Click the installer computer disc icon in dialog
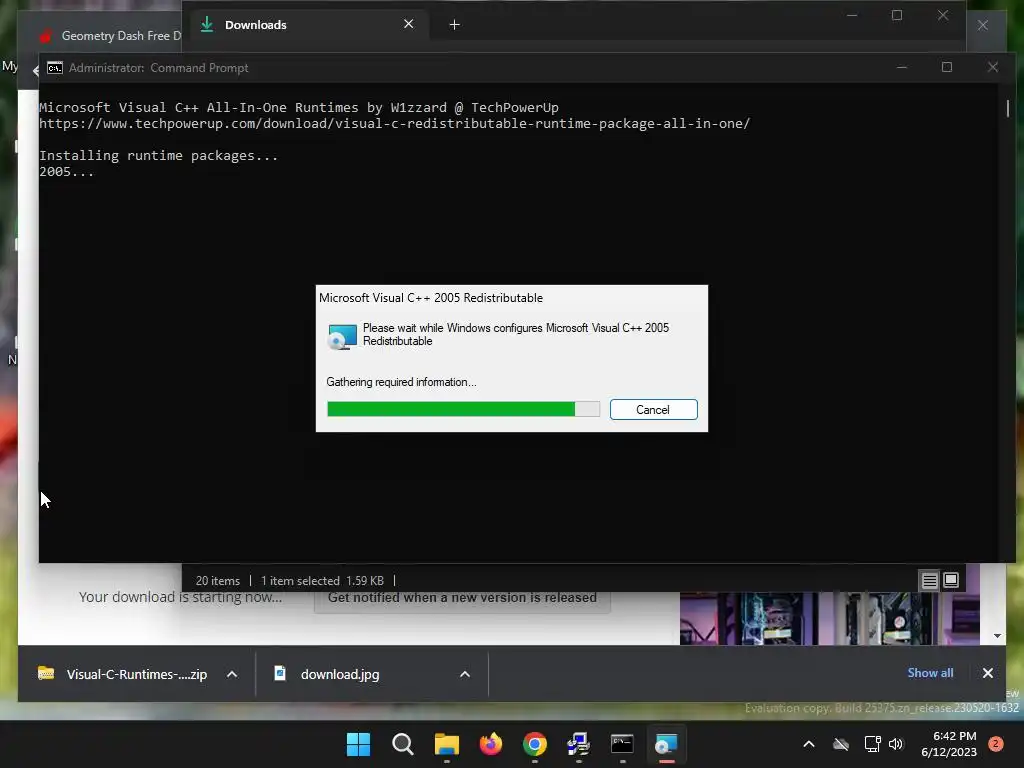The height and width of the screenshot is (768, 1024). [x=342, y=336]
